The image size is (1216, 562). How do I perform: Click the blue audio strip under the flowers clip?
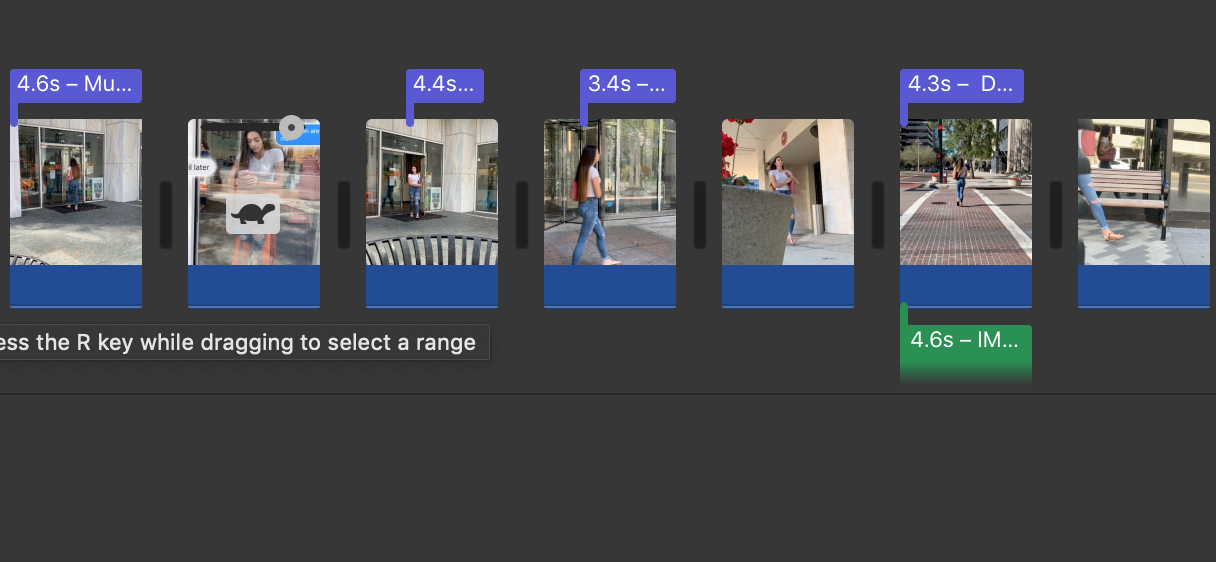coord(788,286)
